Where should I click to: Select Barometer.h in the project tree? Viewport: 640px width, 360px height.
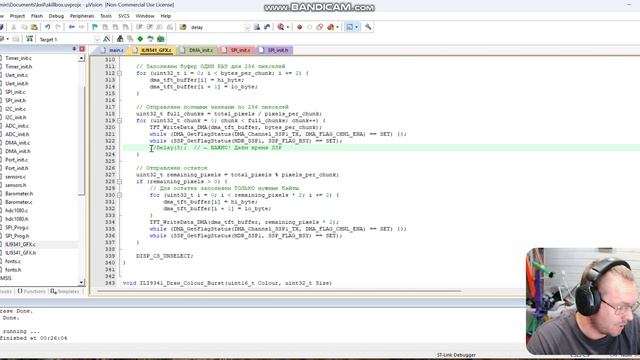pos(19,194)
